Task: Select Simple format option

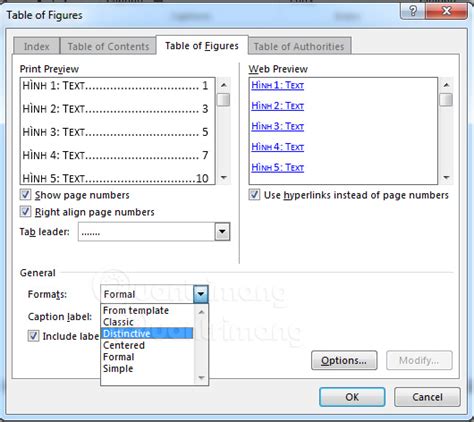Action: point(147,368)
